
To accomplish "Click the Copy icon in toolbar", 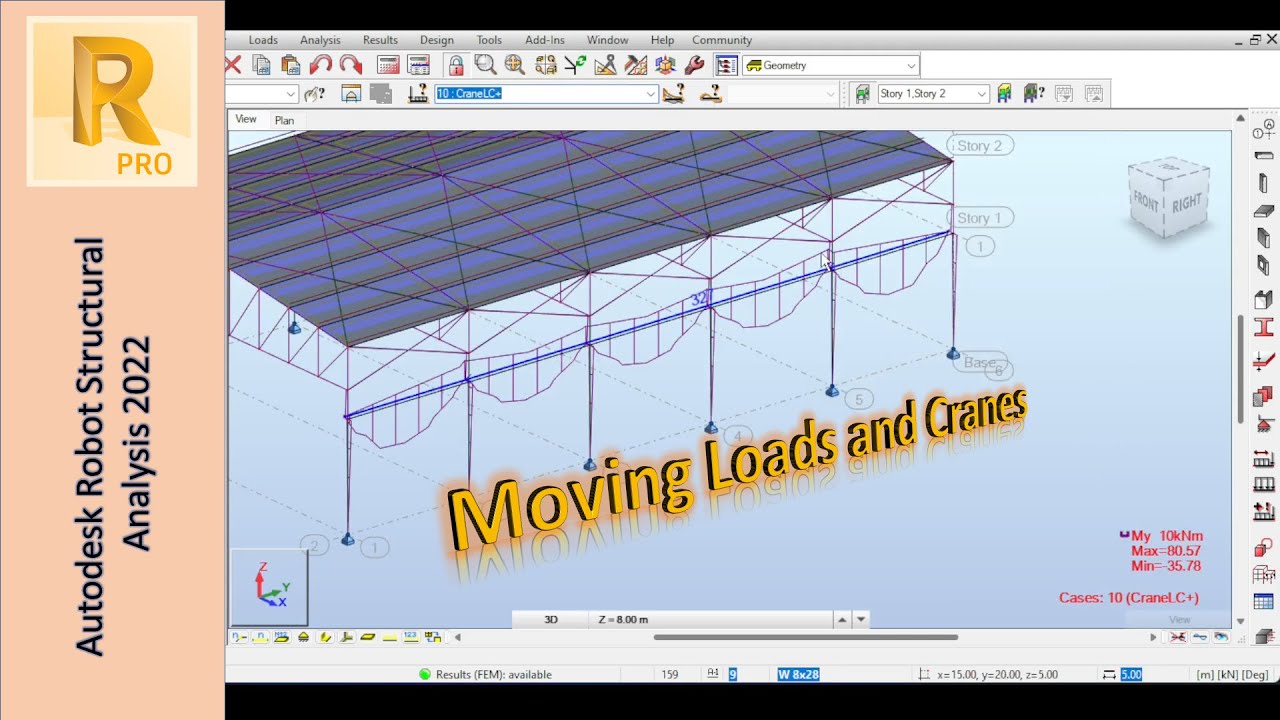I will coord(261,65).
